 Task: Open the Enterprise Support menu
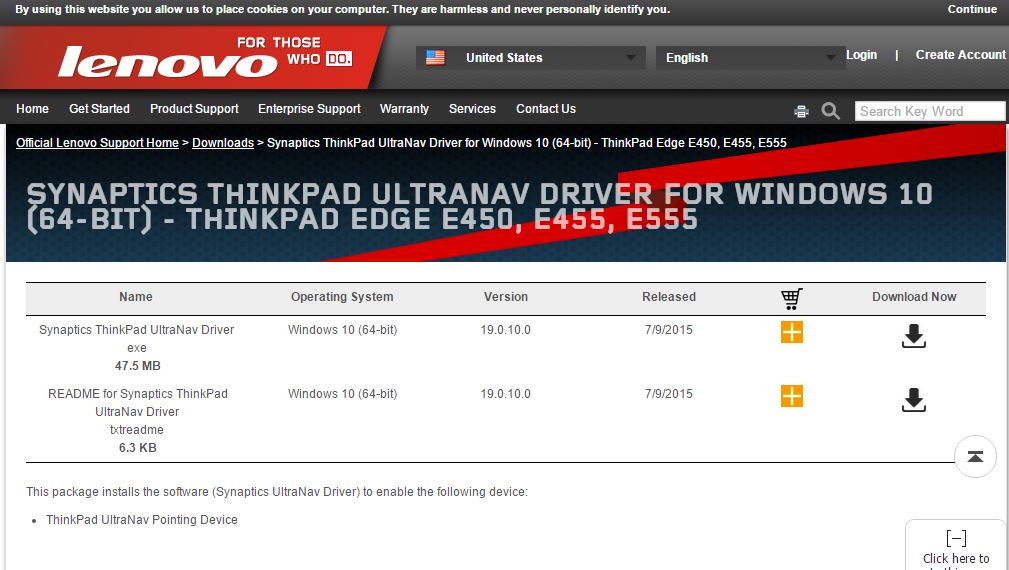click(310, 109)
